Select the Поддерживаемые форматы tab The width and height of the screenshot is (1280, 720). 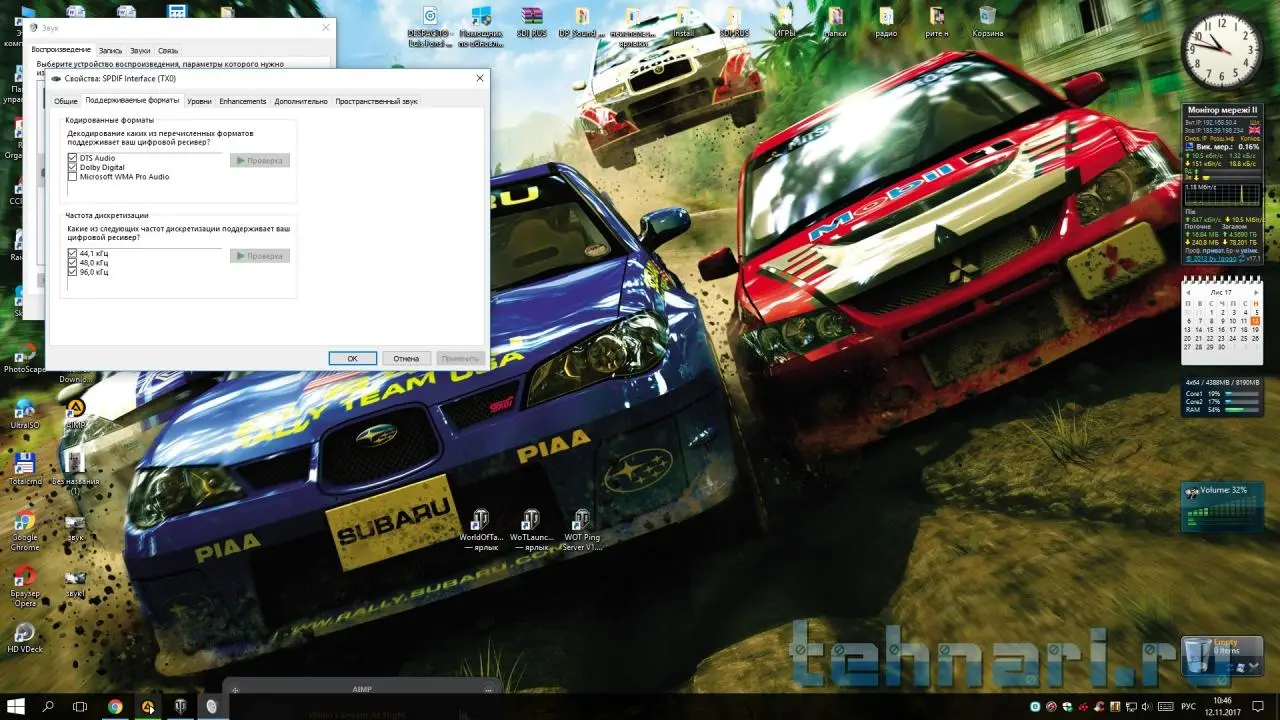coord(132,100)
